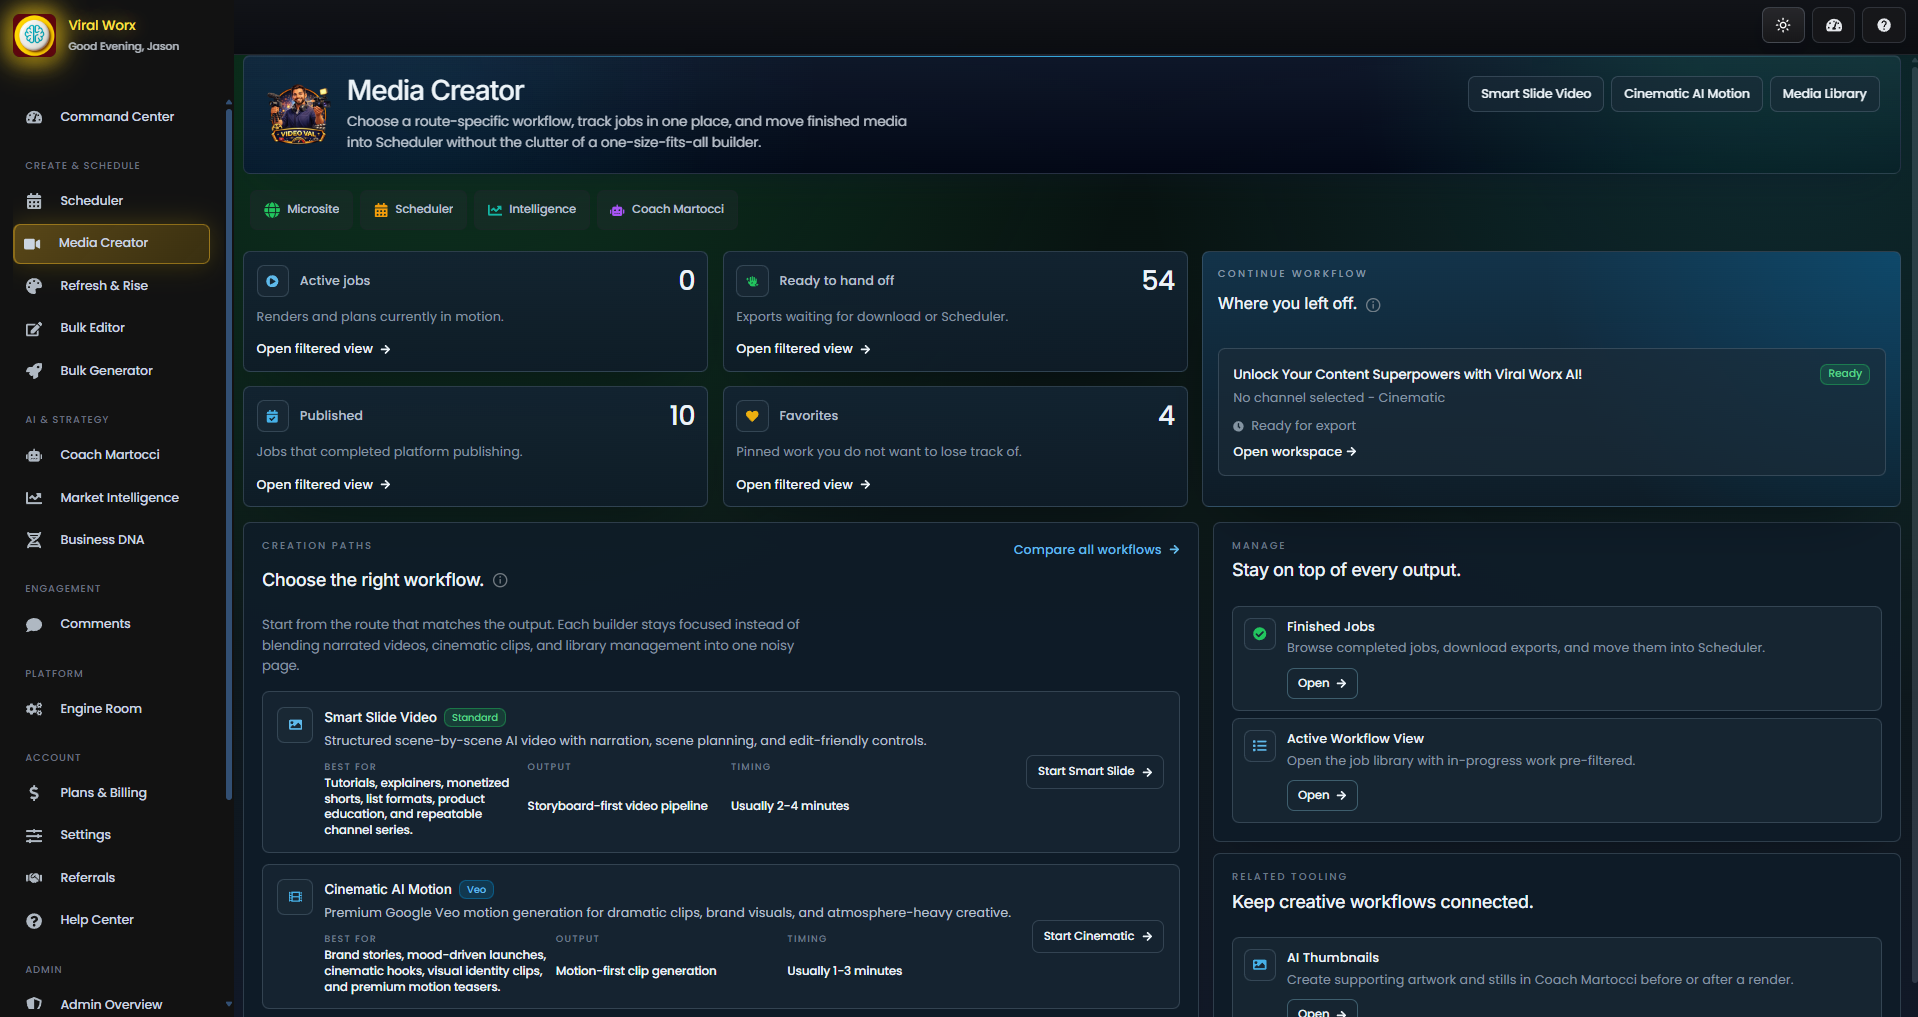Click the Standard badge on Smart Slide Video
The width and height of the screenshot is (1918, 1017).
tap(474, 718)
